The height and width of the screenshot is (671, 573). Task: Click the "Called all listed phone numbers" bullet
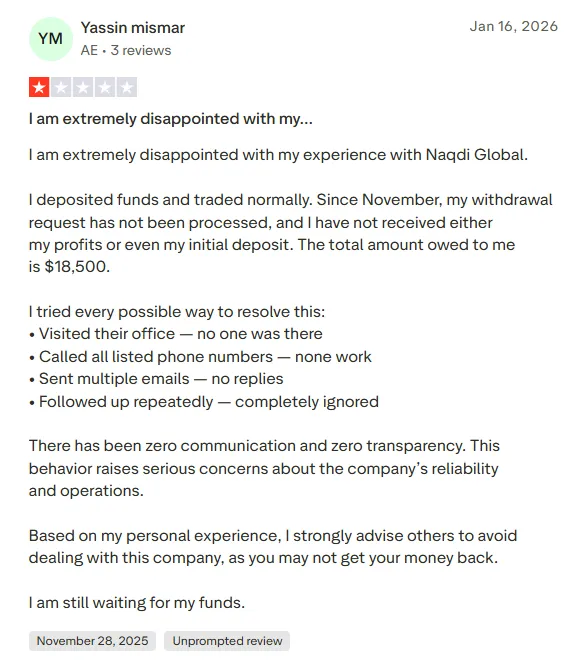[x=200, y=356]
